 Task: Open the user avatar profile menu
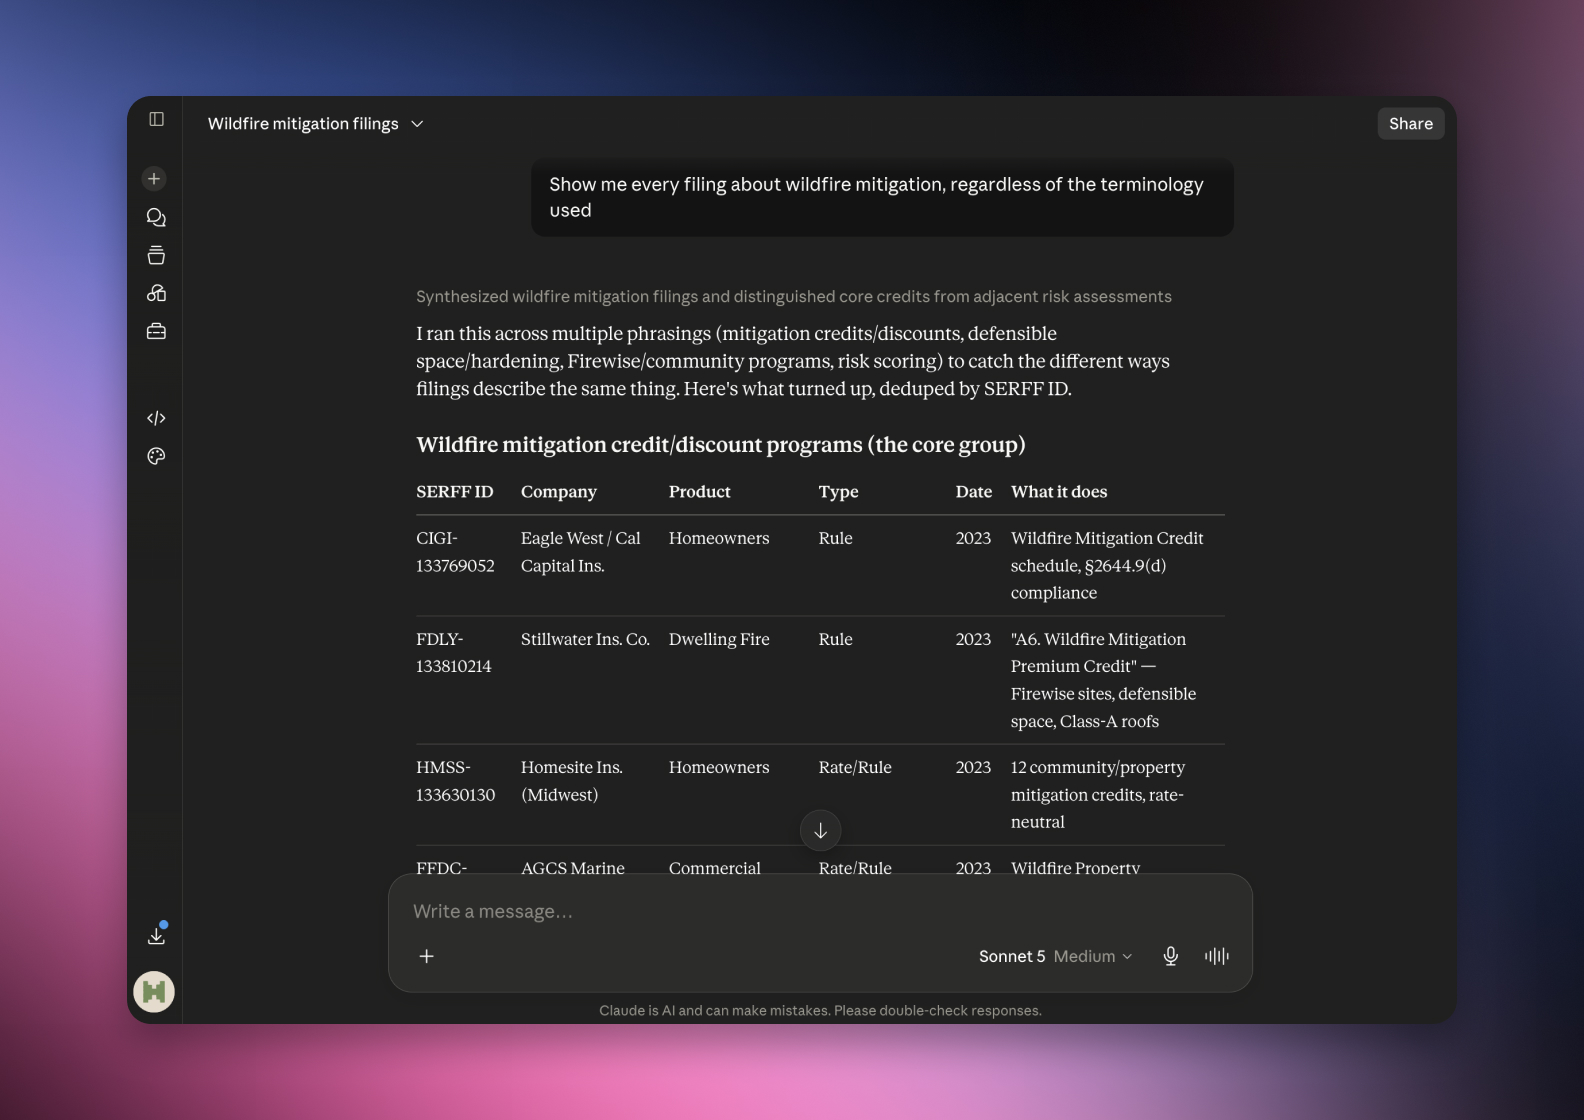(154, 992)
